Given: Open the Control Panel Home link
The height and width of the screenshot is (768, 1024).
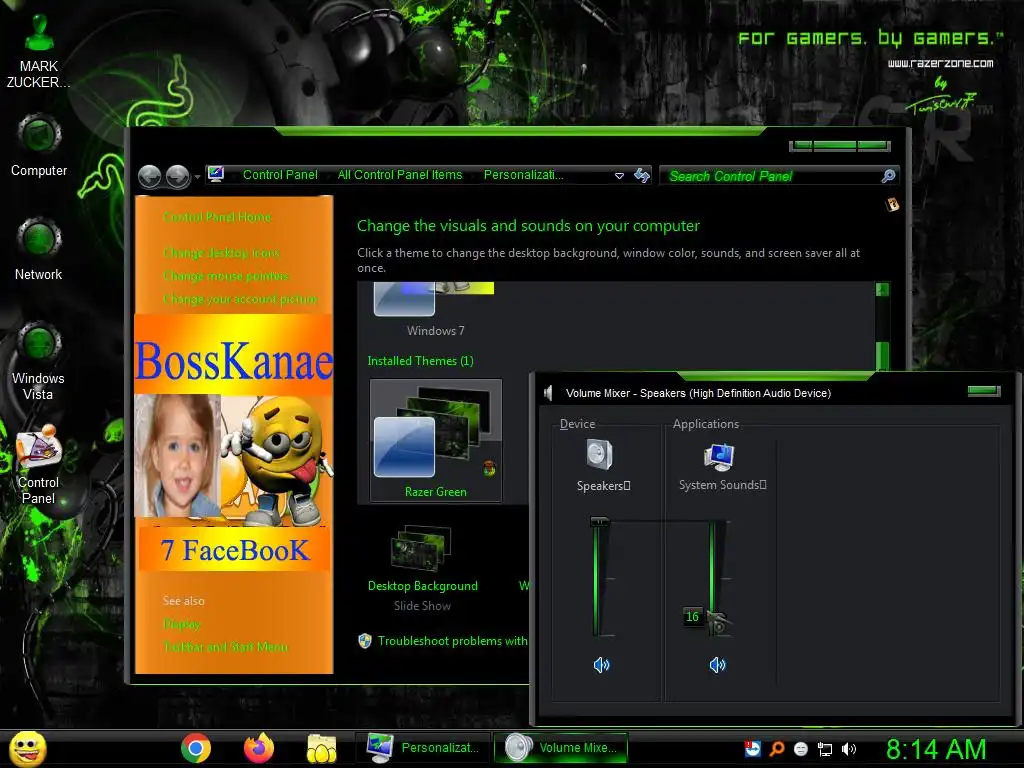Looking at the screenshot, I should (x=217, y=217).
